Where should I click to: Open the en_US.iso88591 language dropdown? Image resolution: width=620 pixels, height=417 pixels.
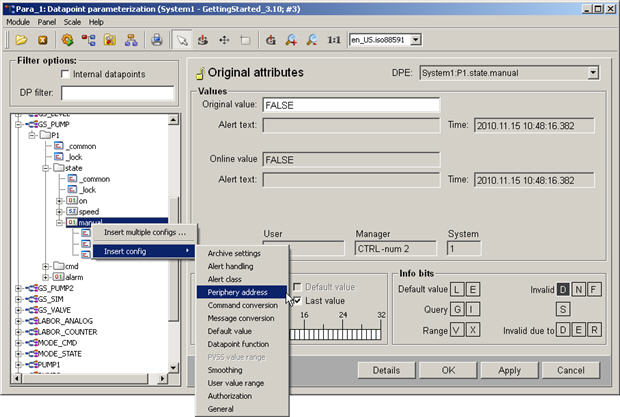coord(416,40)
